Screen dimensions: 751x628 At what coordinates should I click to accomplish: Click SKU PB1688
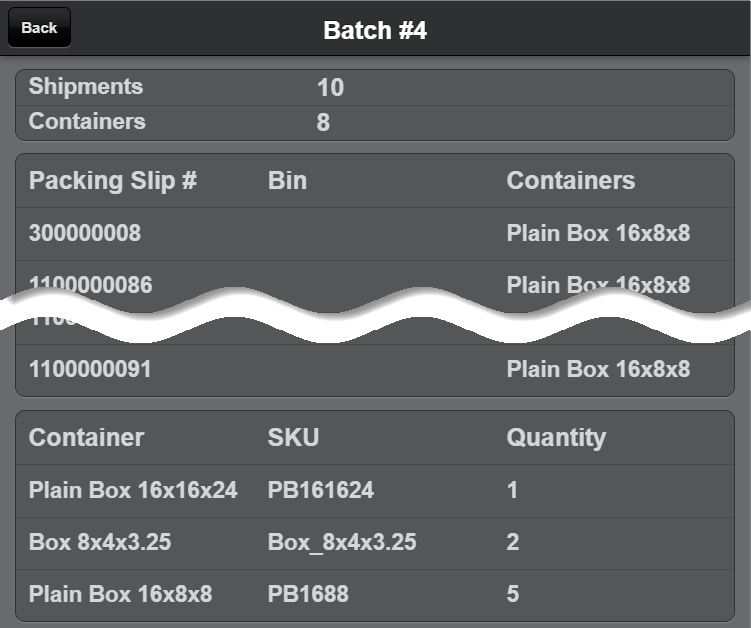pyautogui.click(x=308, y=594)
